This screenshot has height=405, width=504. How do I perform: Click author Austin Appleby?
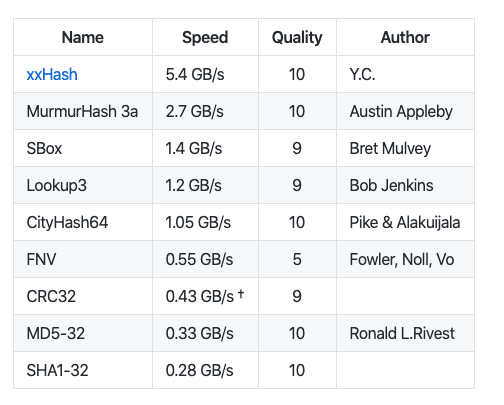click(x=401, y=112)
